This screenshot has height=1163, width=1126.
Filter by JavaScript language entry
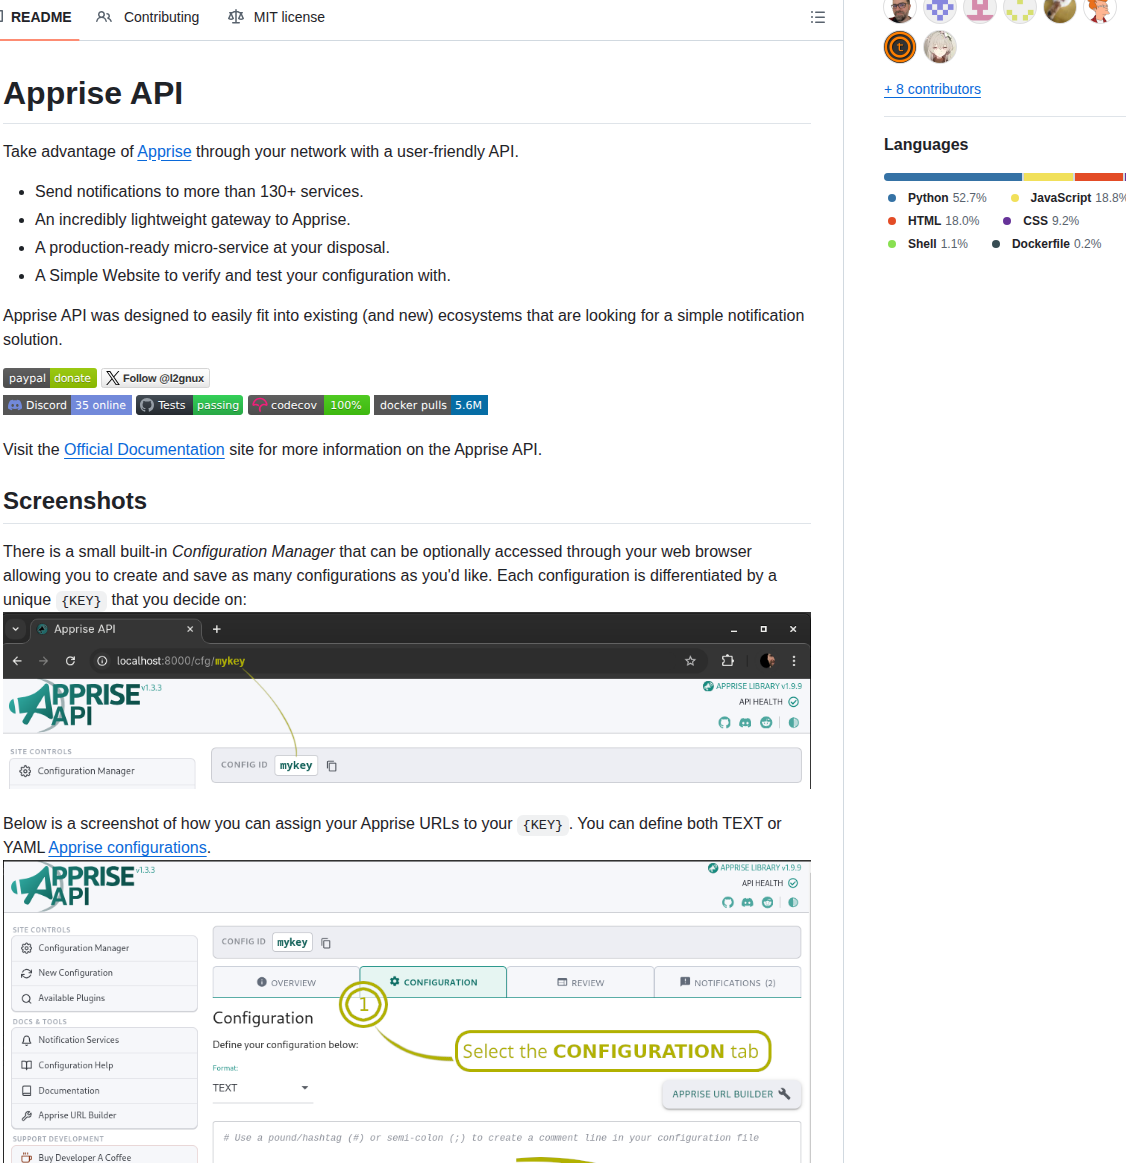(x=1067, y=198)
